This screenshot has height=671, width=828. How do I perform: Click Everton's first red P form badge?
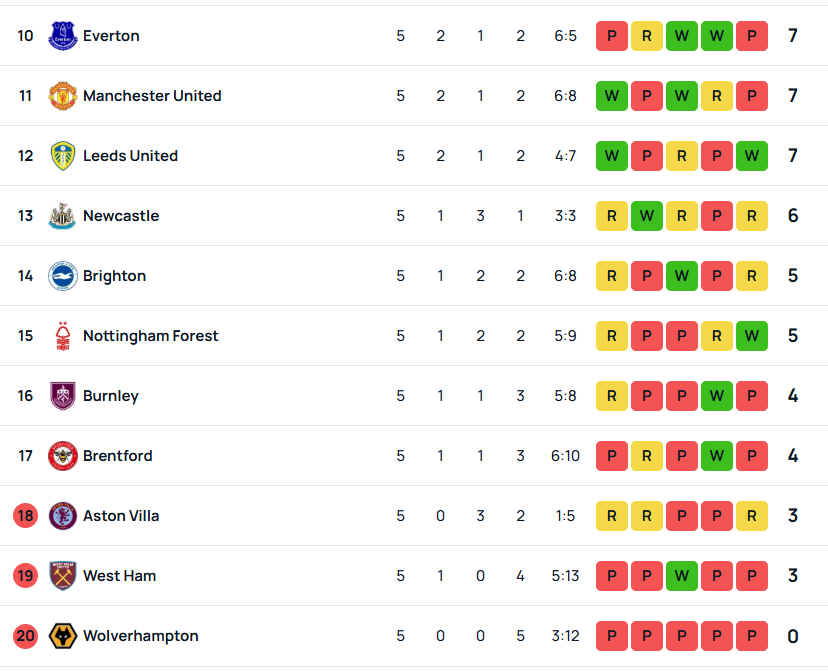click(x=612, y=36)
